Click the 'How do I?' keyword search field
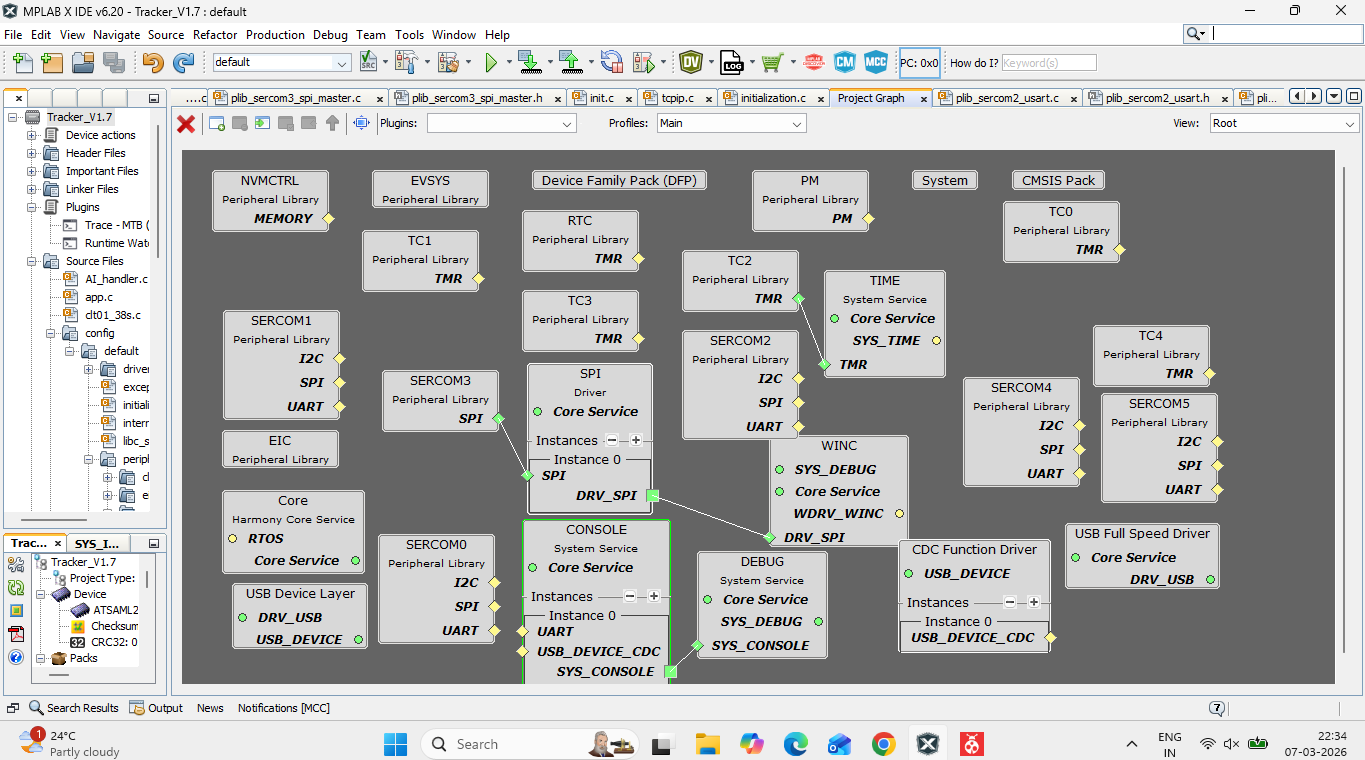The width and height of the screenshot is (1365, 760). tap(1048, 63)
